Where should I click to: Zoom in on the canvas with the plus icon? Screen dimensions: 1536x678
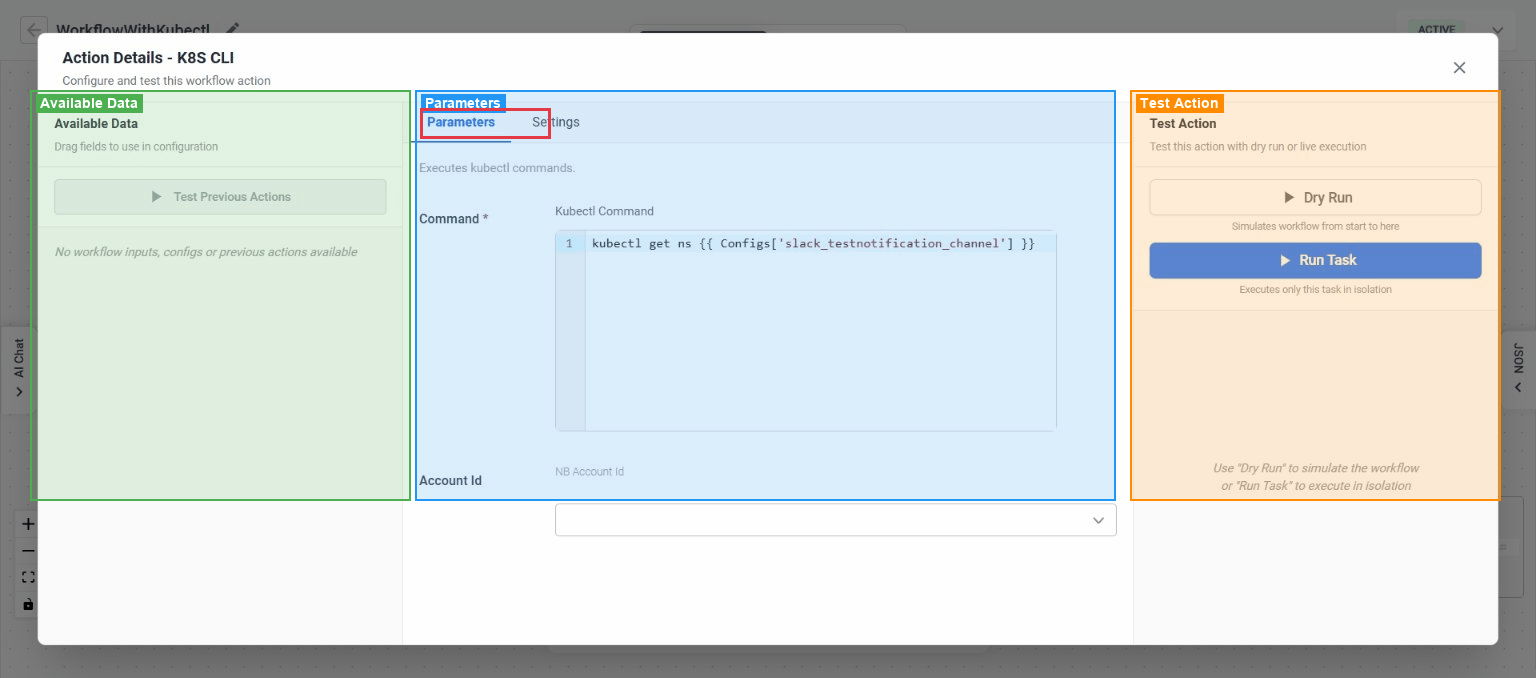click(26, 523)
